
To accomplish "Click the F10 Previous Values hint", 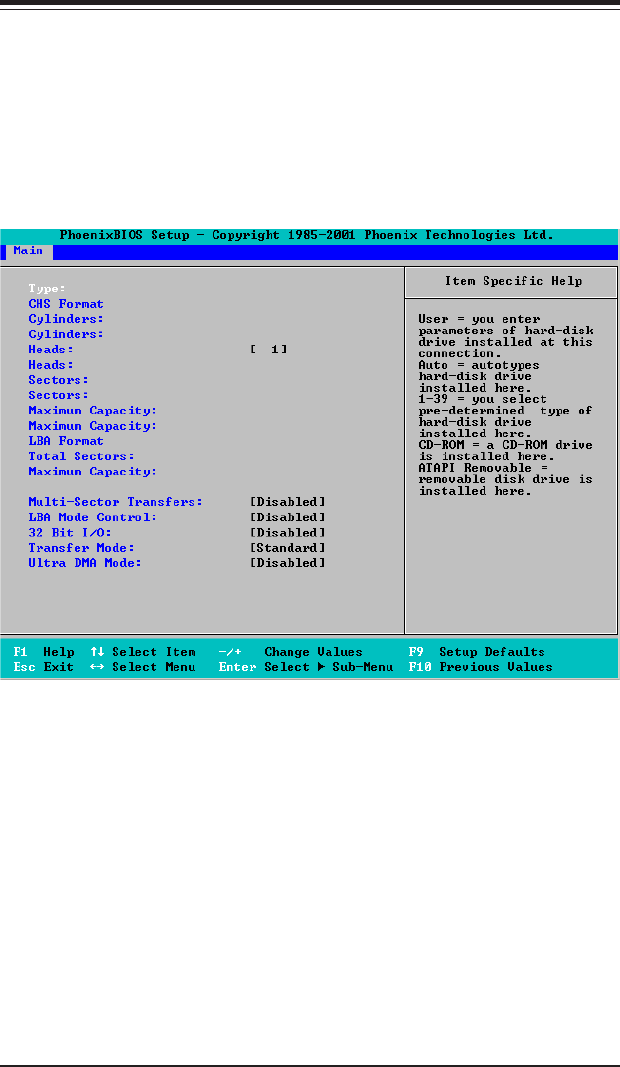I will pos(480,668).
